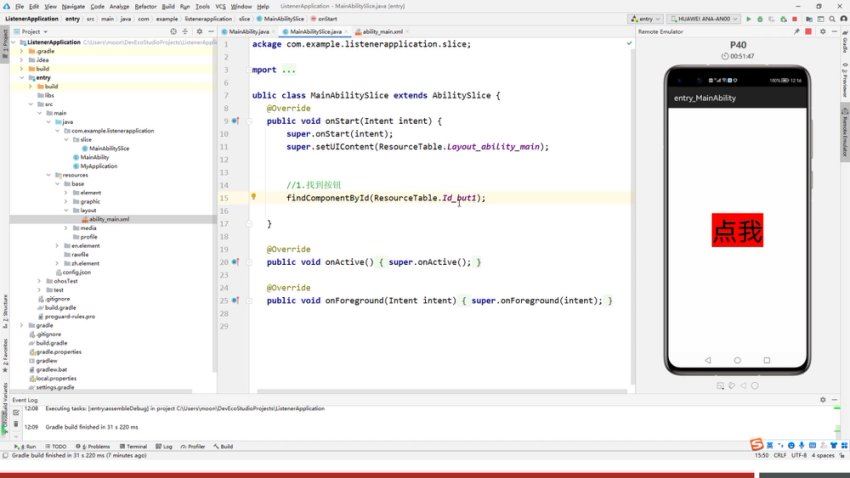Expand the .gradle folder

(22, 51)
